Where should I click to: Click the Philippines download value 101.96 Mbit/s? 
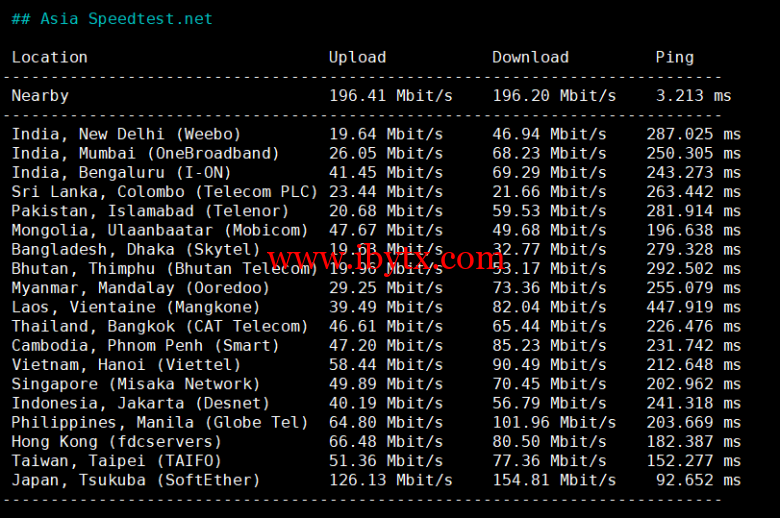pyautogui.click(x=554, y=422)
